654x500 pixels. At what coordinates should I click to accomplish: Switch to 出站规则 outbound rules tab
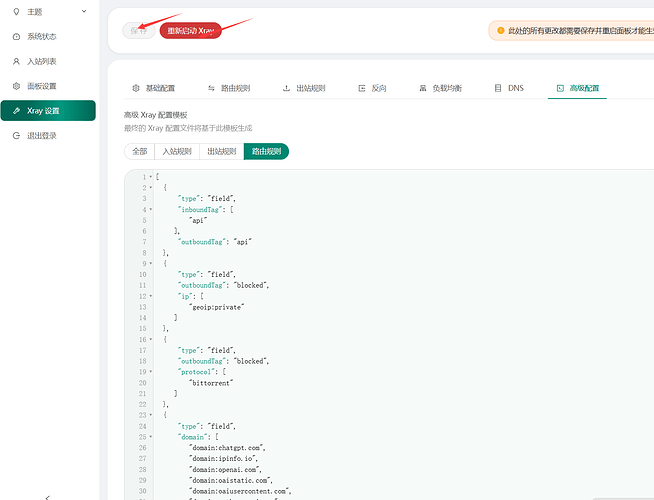coord(304,88)
